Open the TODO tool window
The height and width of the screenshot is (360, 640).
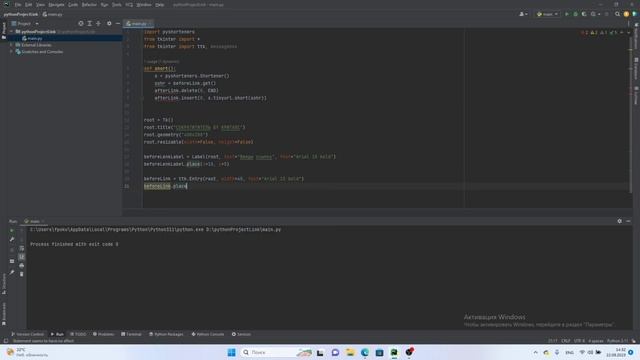click(x=78, y=334)
